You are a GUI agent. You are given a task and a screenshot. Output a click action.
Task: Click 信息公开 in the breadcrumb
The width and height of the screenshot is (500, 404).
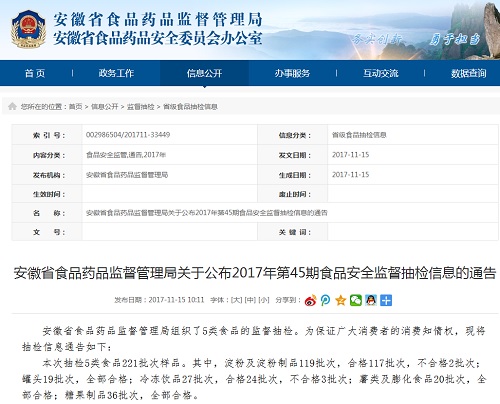[105, 107]
